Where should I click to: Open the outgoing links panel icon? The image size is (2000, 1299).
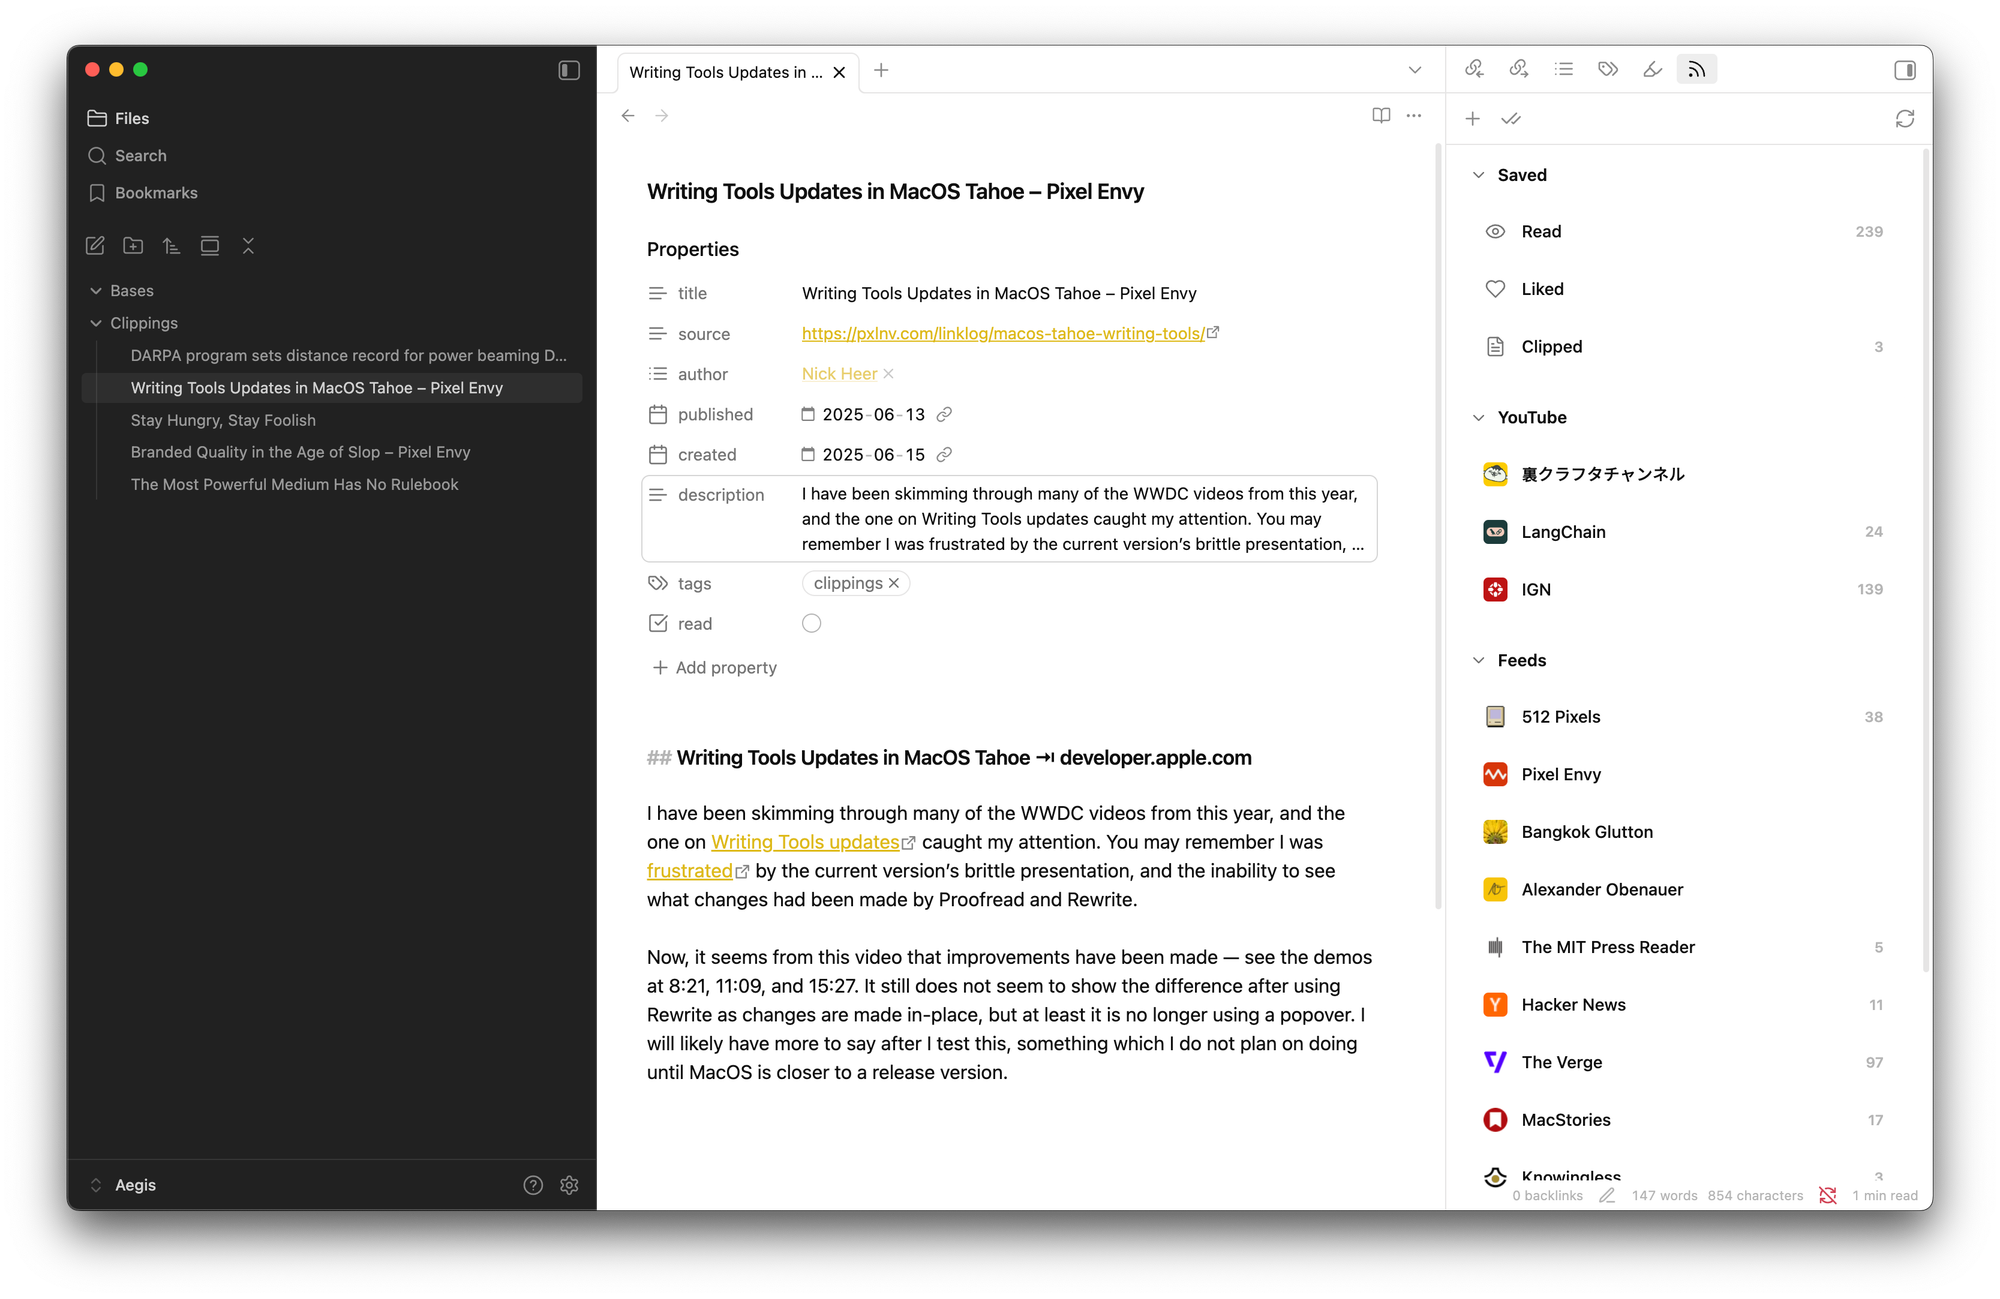click(x=1519, y=70)
